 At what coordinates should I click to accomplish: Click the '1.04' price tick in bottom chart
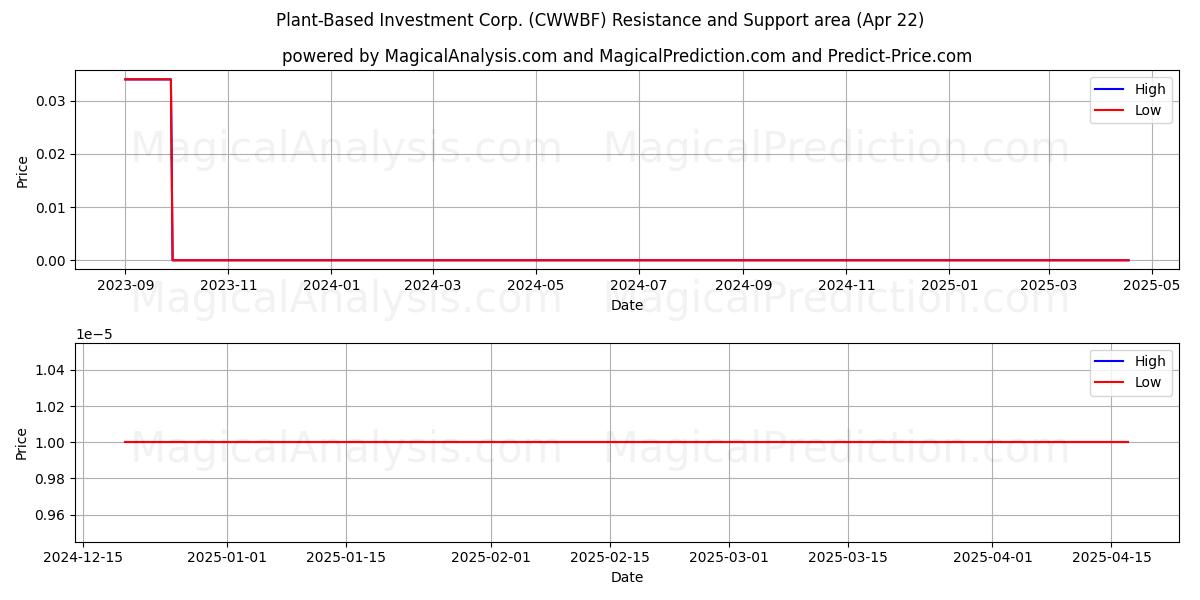[x=51, y=370]
